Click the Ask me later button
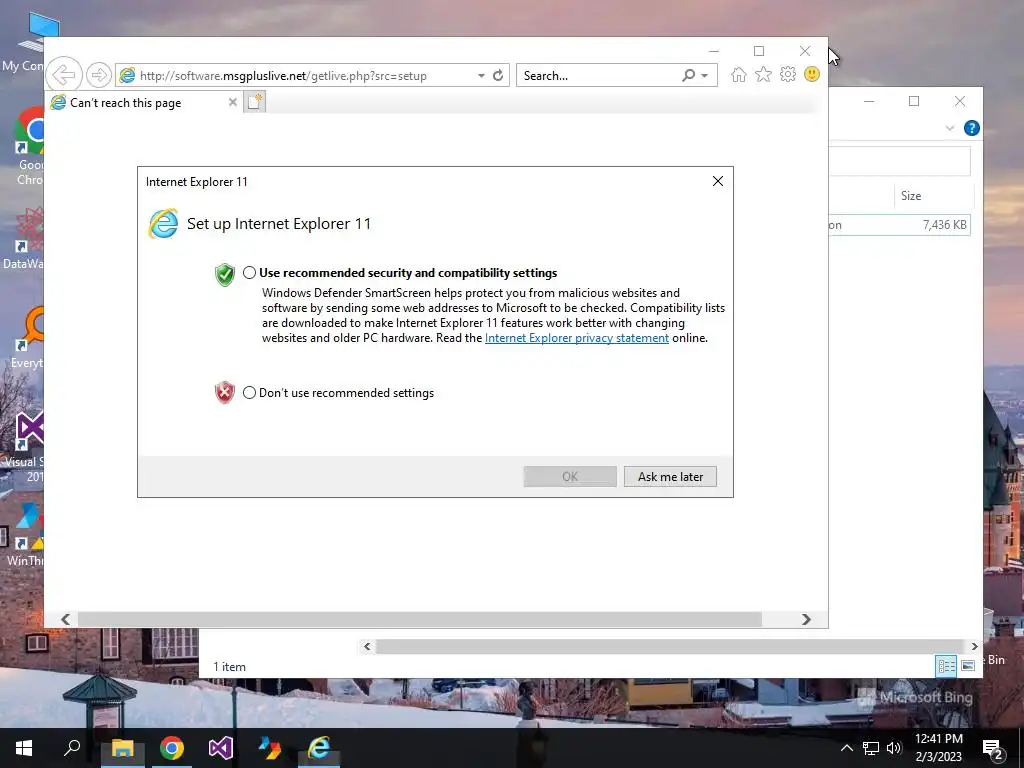Image resolution: width=1024 pixels, height=768 pixels. pos(670,477)
